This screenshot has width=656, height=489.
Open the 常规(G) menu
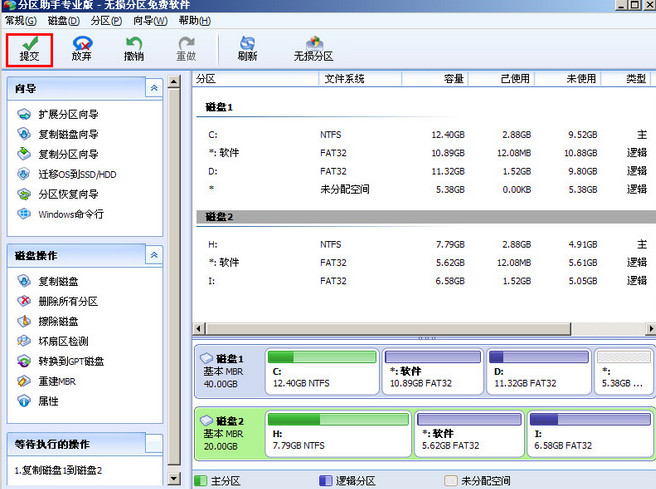(21, 20)
